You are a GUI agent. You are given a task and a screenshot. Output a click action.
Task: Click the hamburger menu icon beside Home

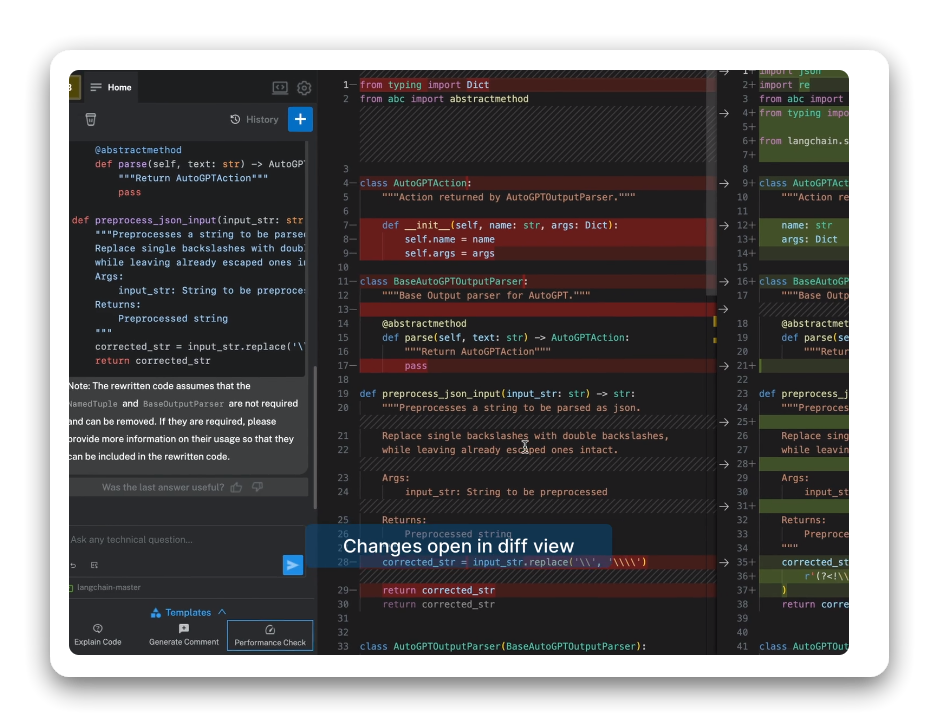click(x=96, y=88)
